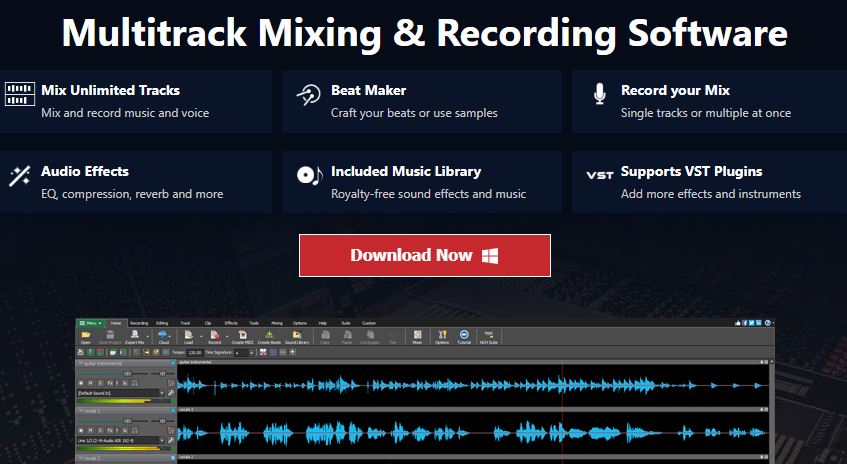Switch to the Mixing ribbon tab

pyautogui.click(x=277, y=323)
